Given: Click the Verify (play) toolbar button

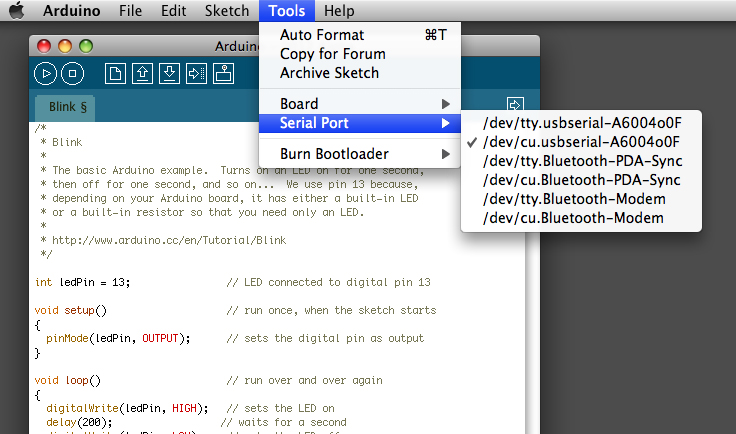Looking at the screenshot, I should 46,73.
